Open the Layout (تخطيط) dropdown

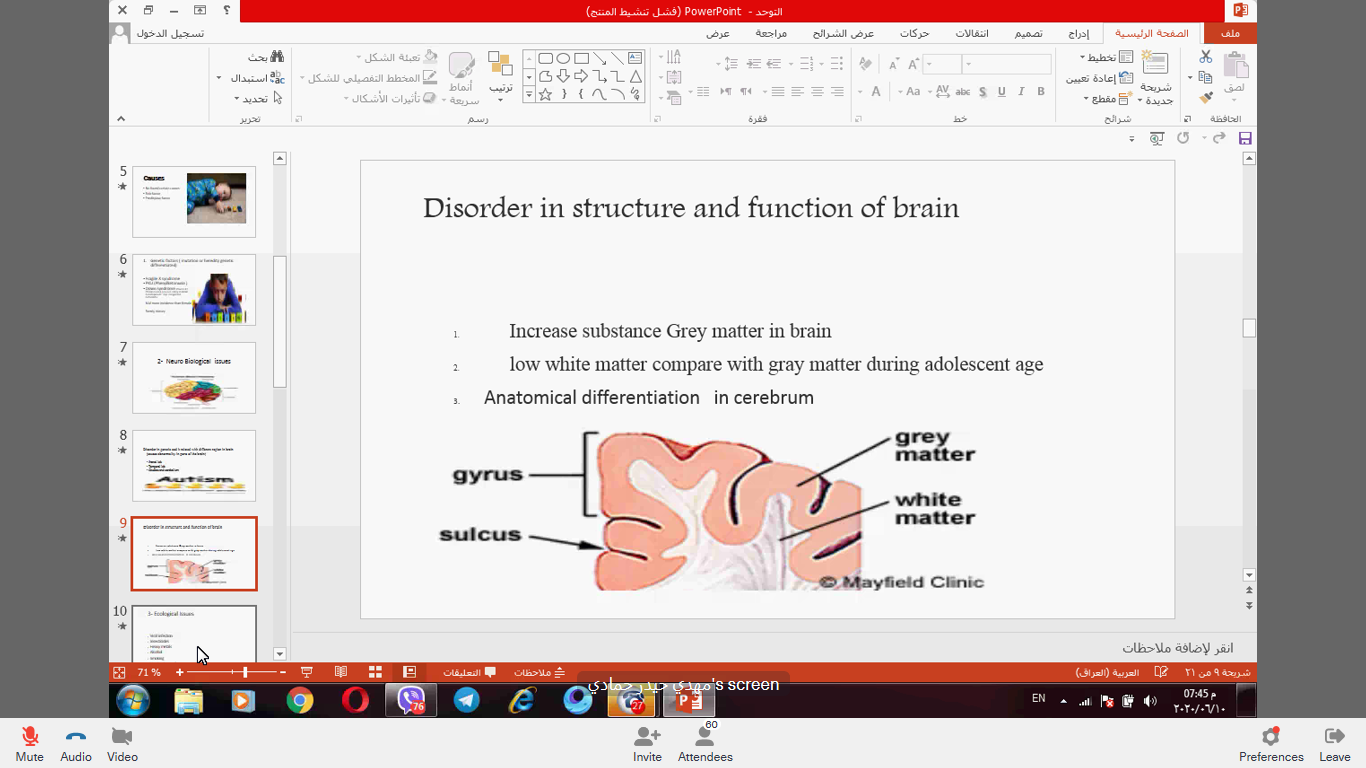pyautogui.click(x=1106, y=57)
